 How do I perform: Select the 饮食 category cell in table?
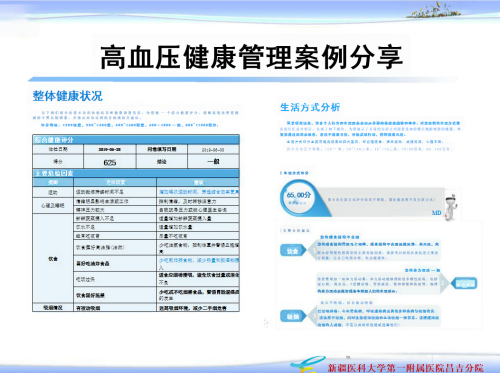[53, 258]
